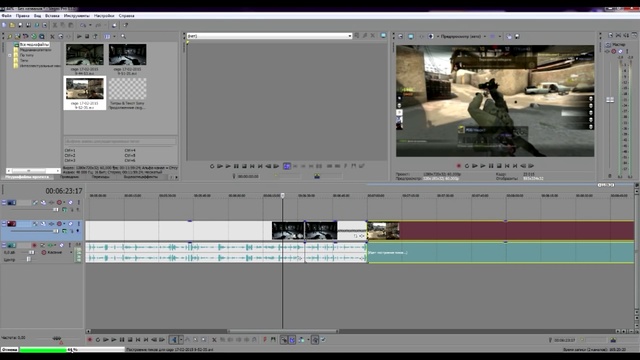Viewport: 640px width, 360px height.
Task: Toggle Enable snapping in timeline toolbar
Action: click(x=284, y=340)
